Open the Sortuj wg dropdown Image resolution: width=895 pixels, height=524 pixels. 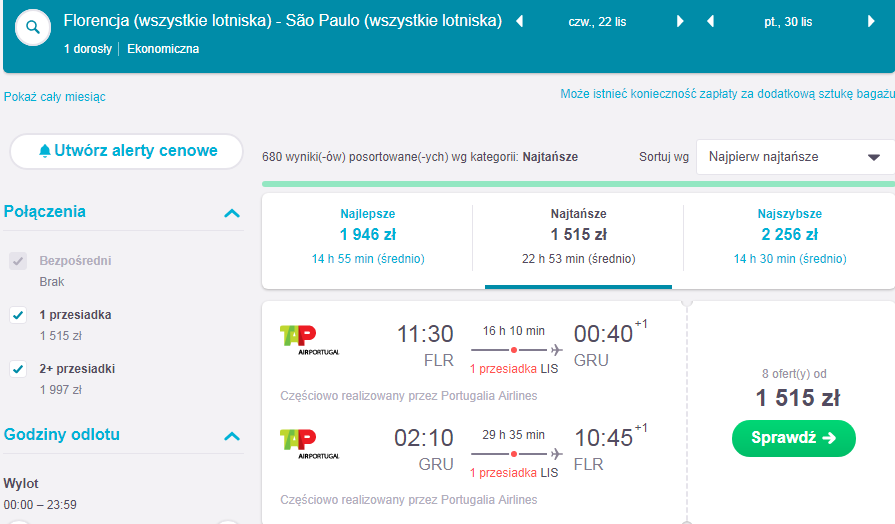point(795,157)
